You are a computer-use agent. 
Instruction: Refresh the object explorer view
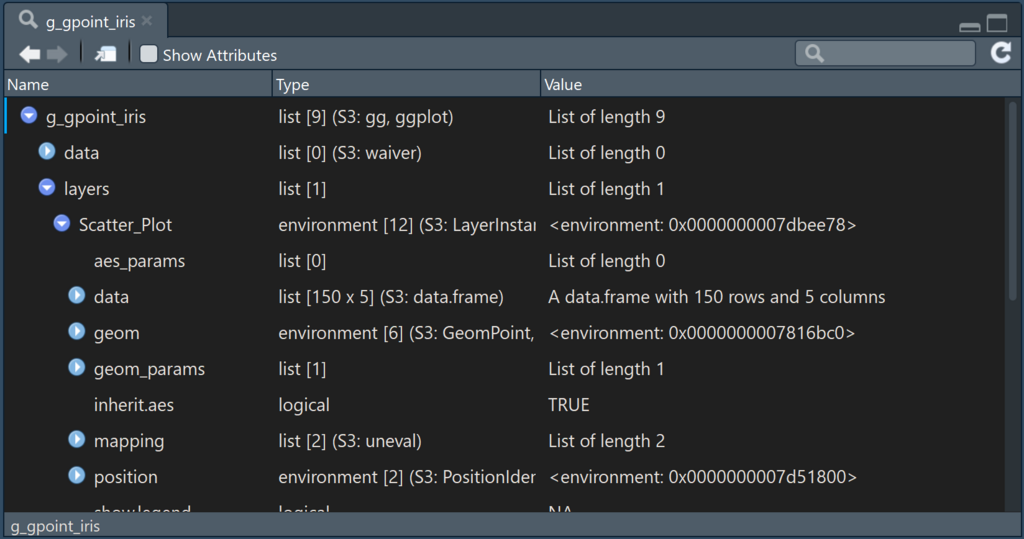coord(1001,54)
